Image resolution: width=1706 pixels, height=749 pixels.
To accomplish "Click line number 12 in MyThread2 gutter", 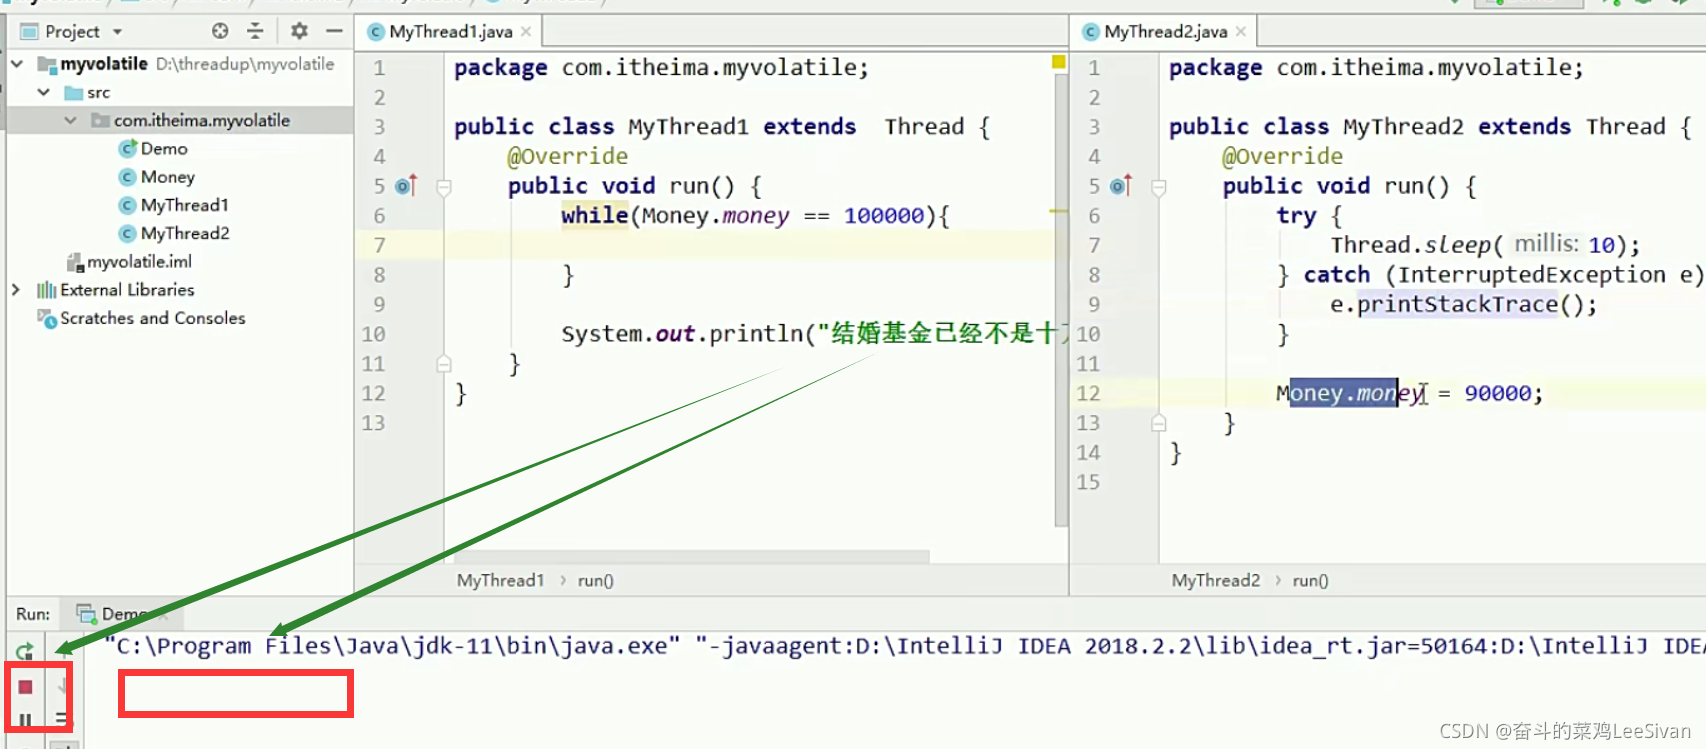I will tap(1088, 393).
